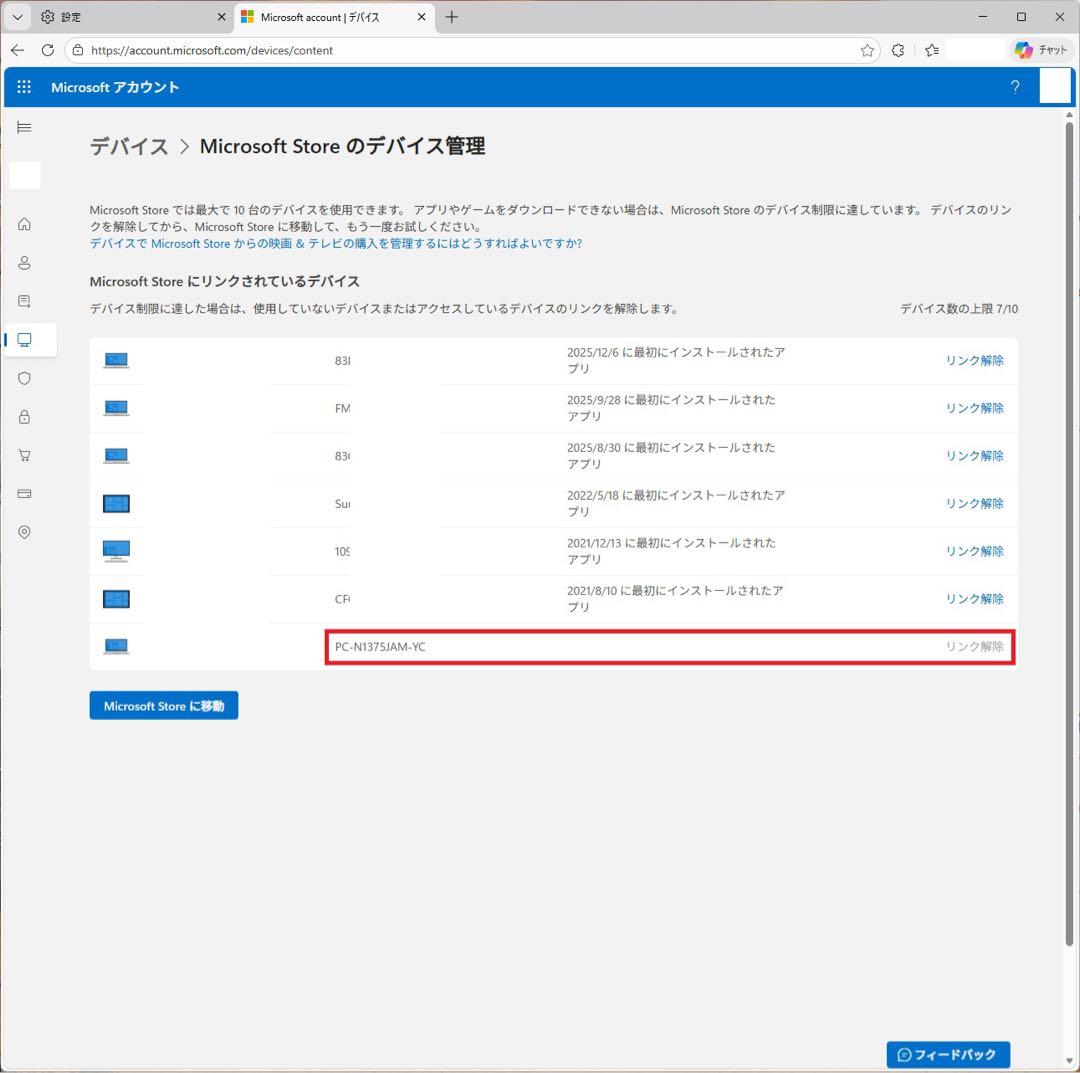
Task: Open the tab search chevron dropdown
Action: [17, 17]
